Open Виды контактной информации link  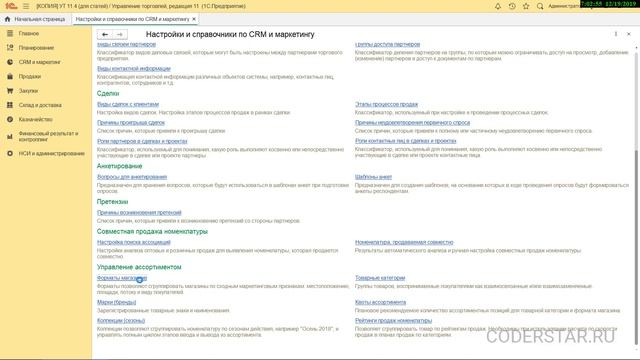(133, 69)
